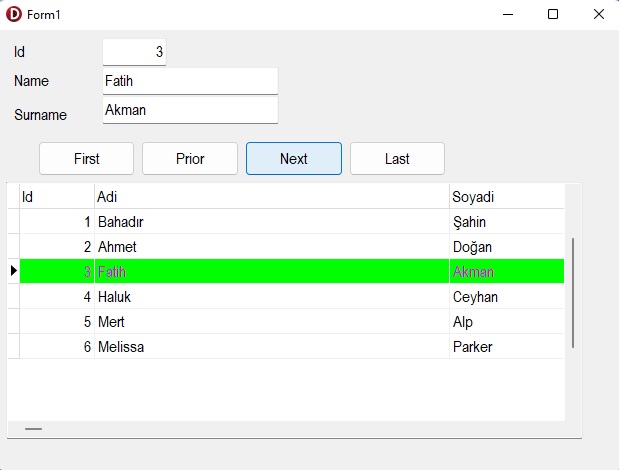
Task: Select the Soyadi column header
Action: [507, 196]
